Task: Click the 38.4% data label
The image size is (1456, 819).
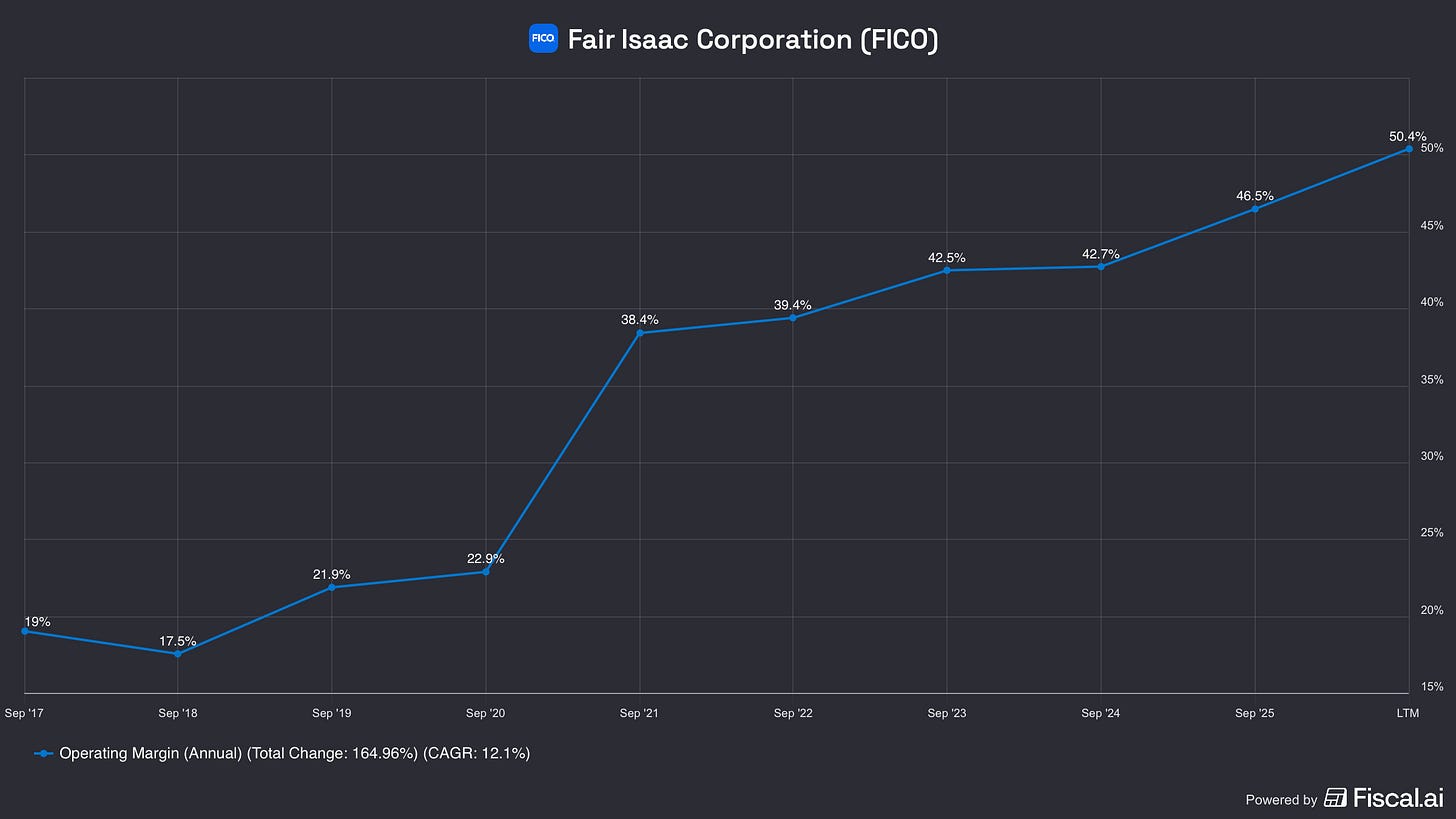Action: (640, 320)
